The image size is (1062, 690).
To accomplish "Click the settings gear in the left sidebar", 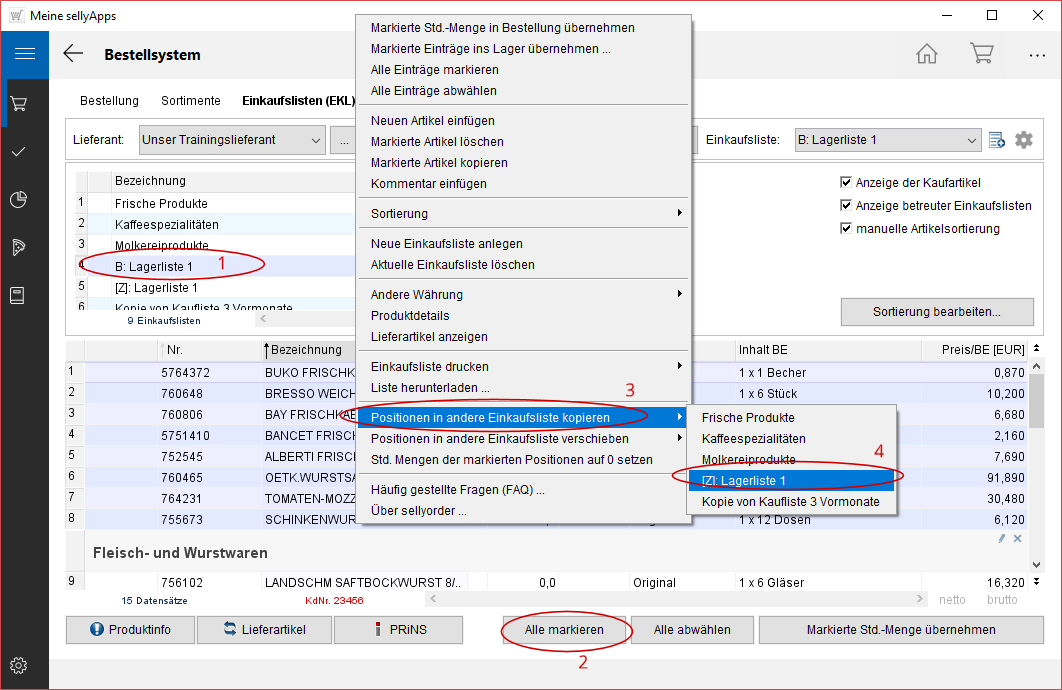I will [x=18, y=665].
